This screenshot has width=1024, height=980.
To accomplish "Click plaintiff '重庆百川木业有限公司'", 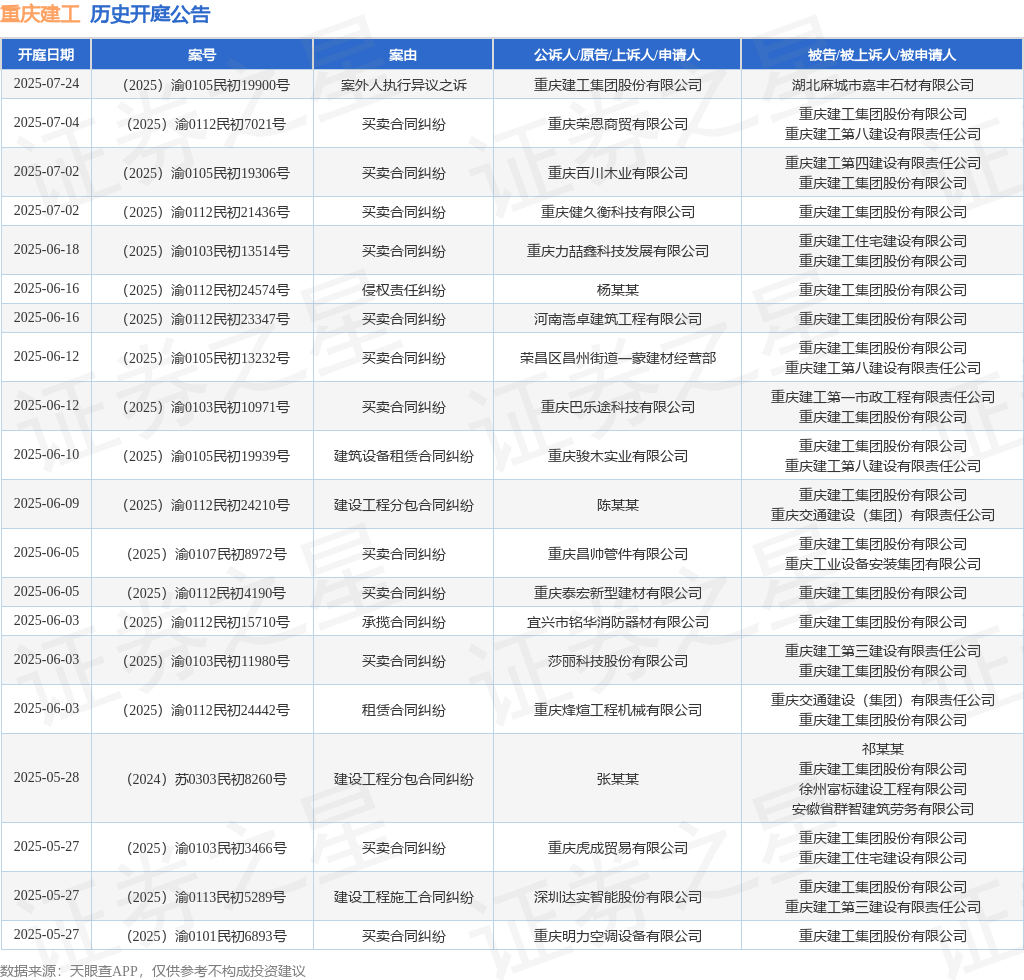I will (617, 173).
